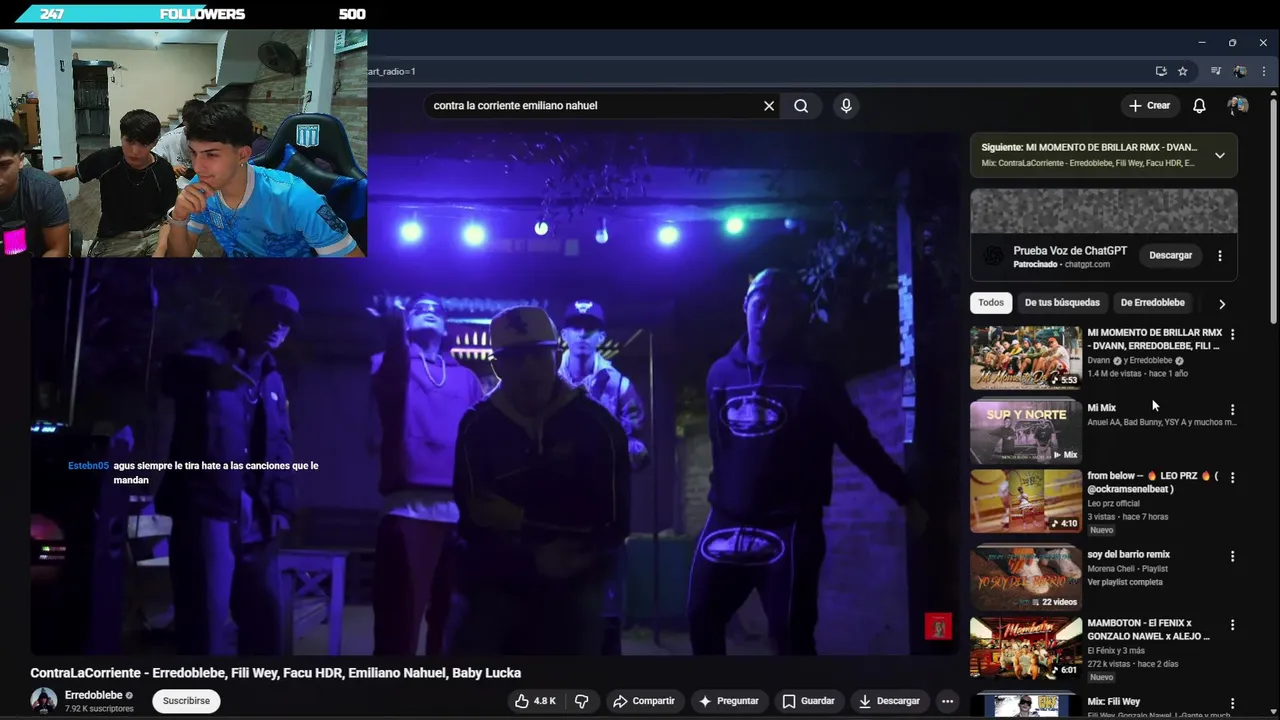
Task: Open the notifications bell
Action: [1199, 106]
